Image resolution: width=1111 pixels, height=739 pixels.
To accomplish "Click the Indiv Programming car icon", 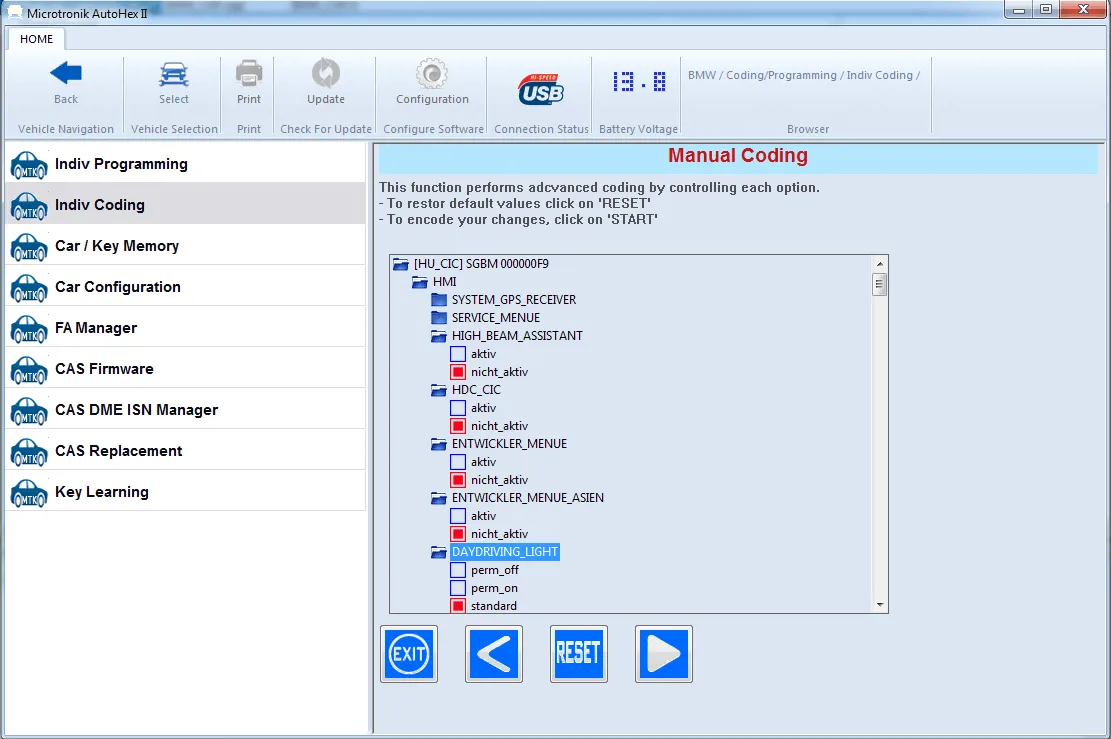I will point(29,164).
